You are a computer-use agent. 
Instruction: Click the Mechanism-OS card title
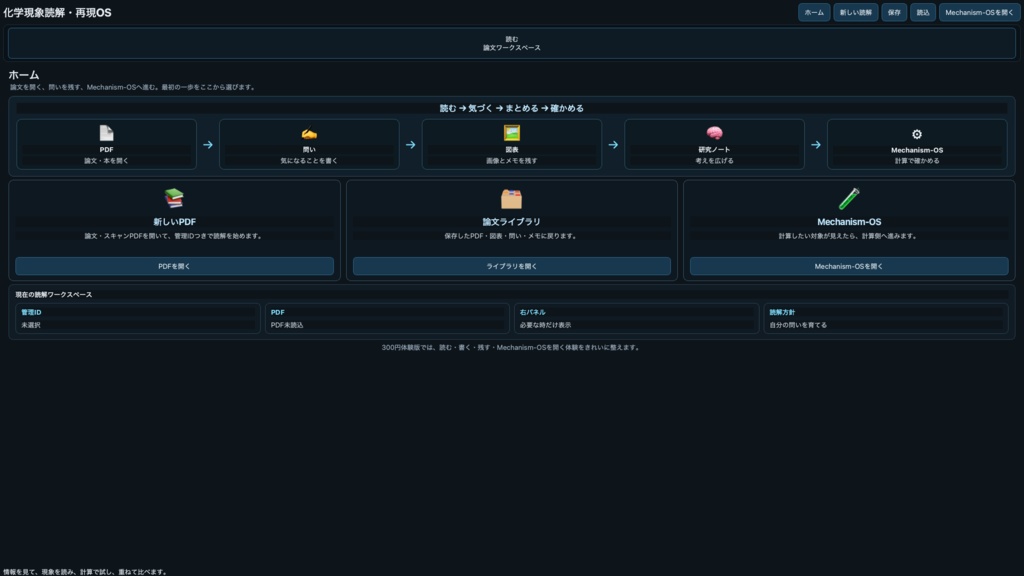849,222
